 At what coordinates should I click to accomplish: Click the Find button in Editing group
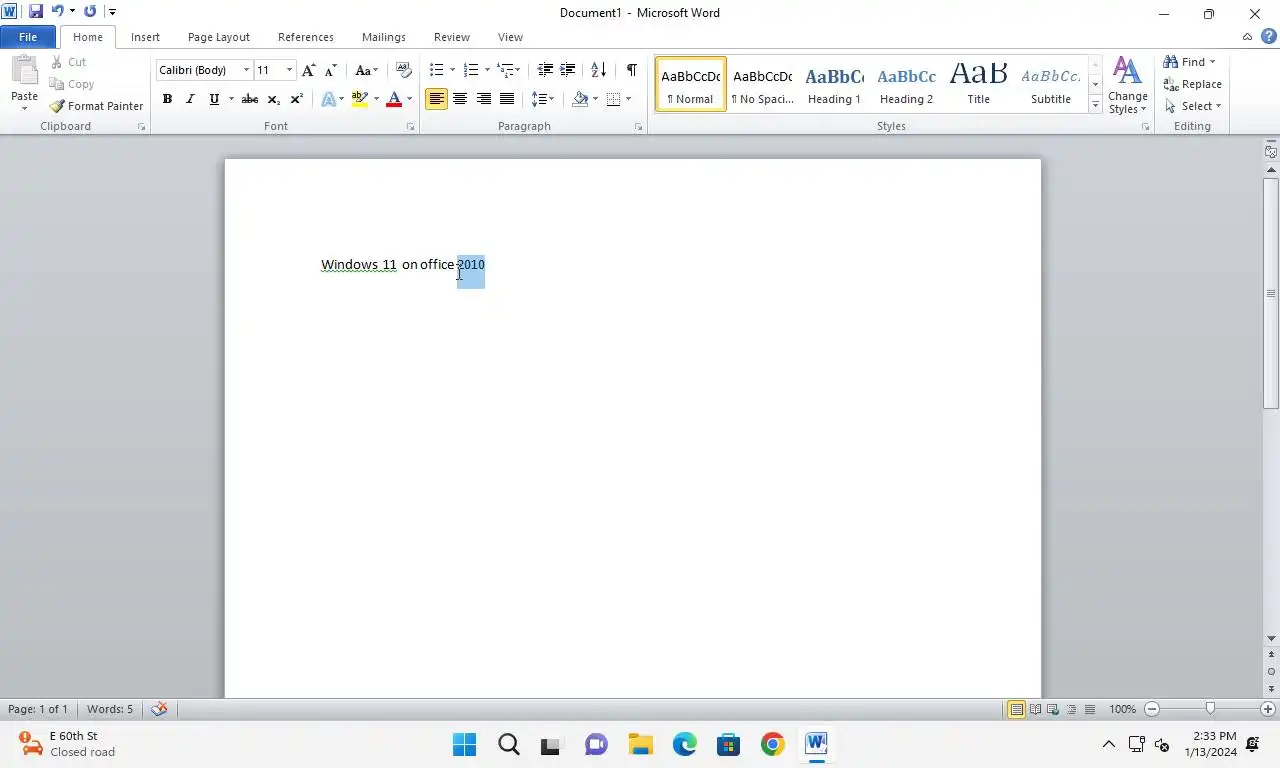[x=1189, y=62]
